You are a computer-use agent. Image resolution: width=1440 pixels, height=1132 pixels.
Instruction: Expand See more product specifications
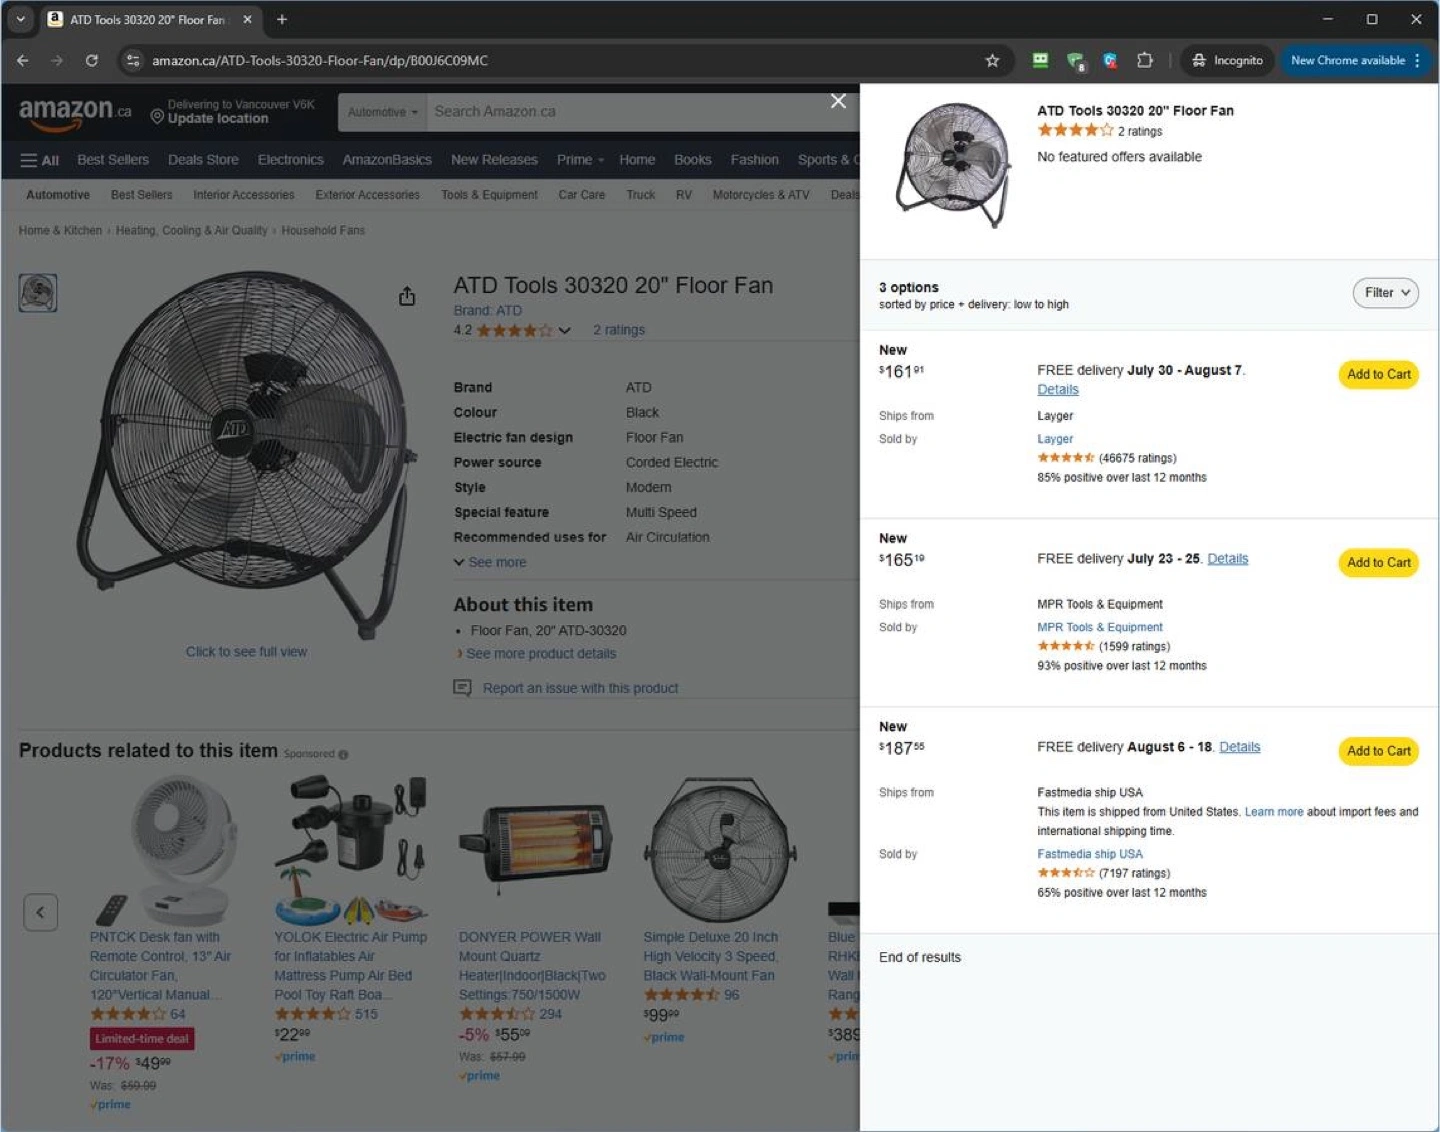[490, 562]
